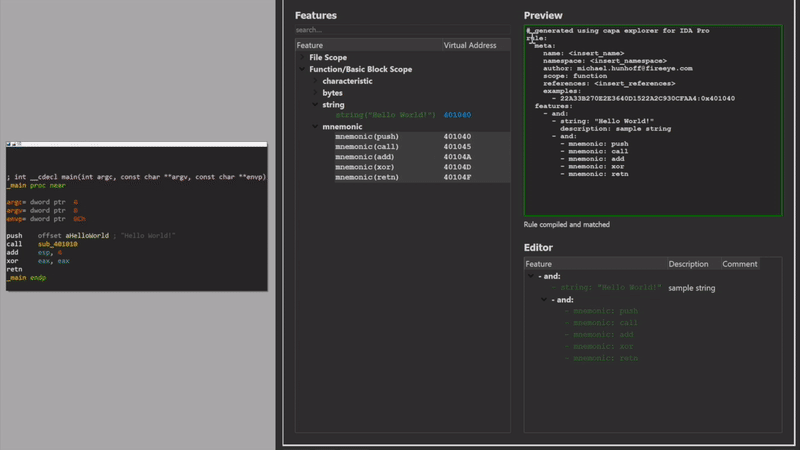
Task: Click the Feature column header in Features
Action: tap(368, 45)
